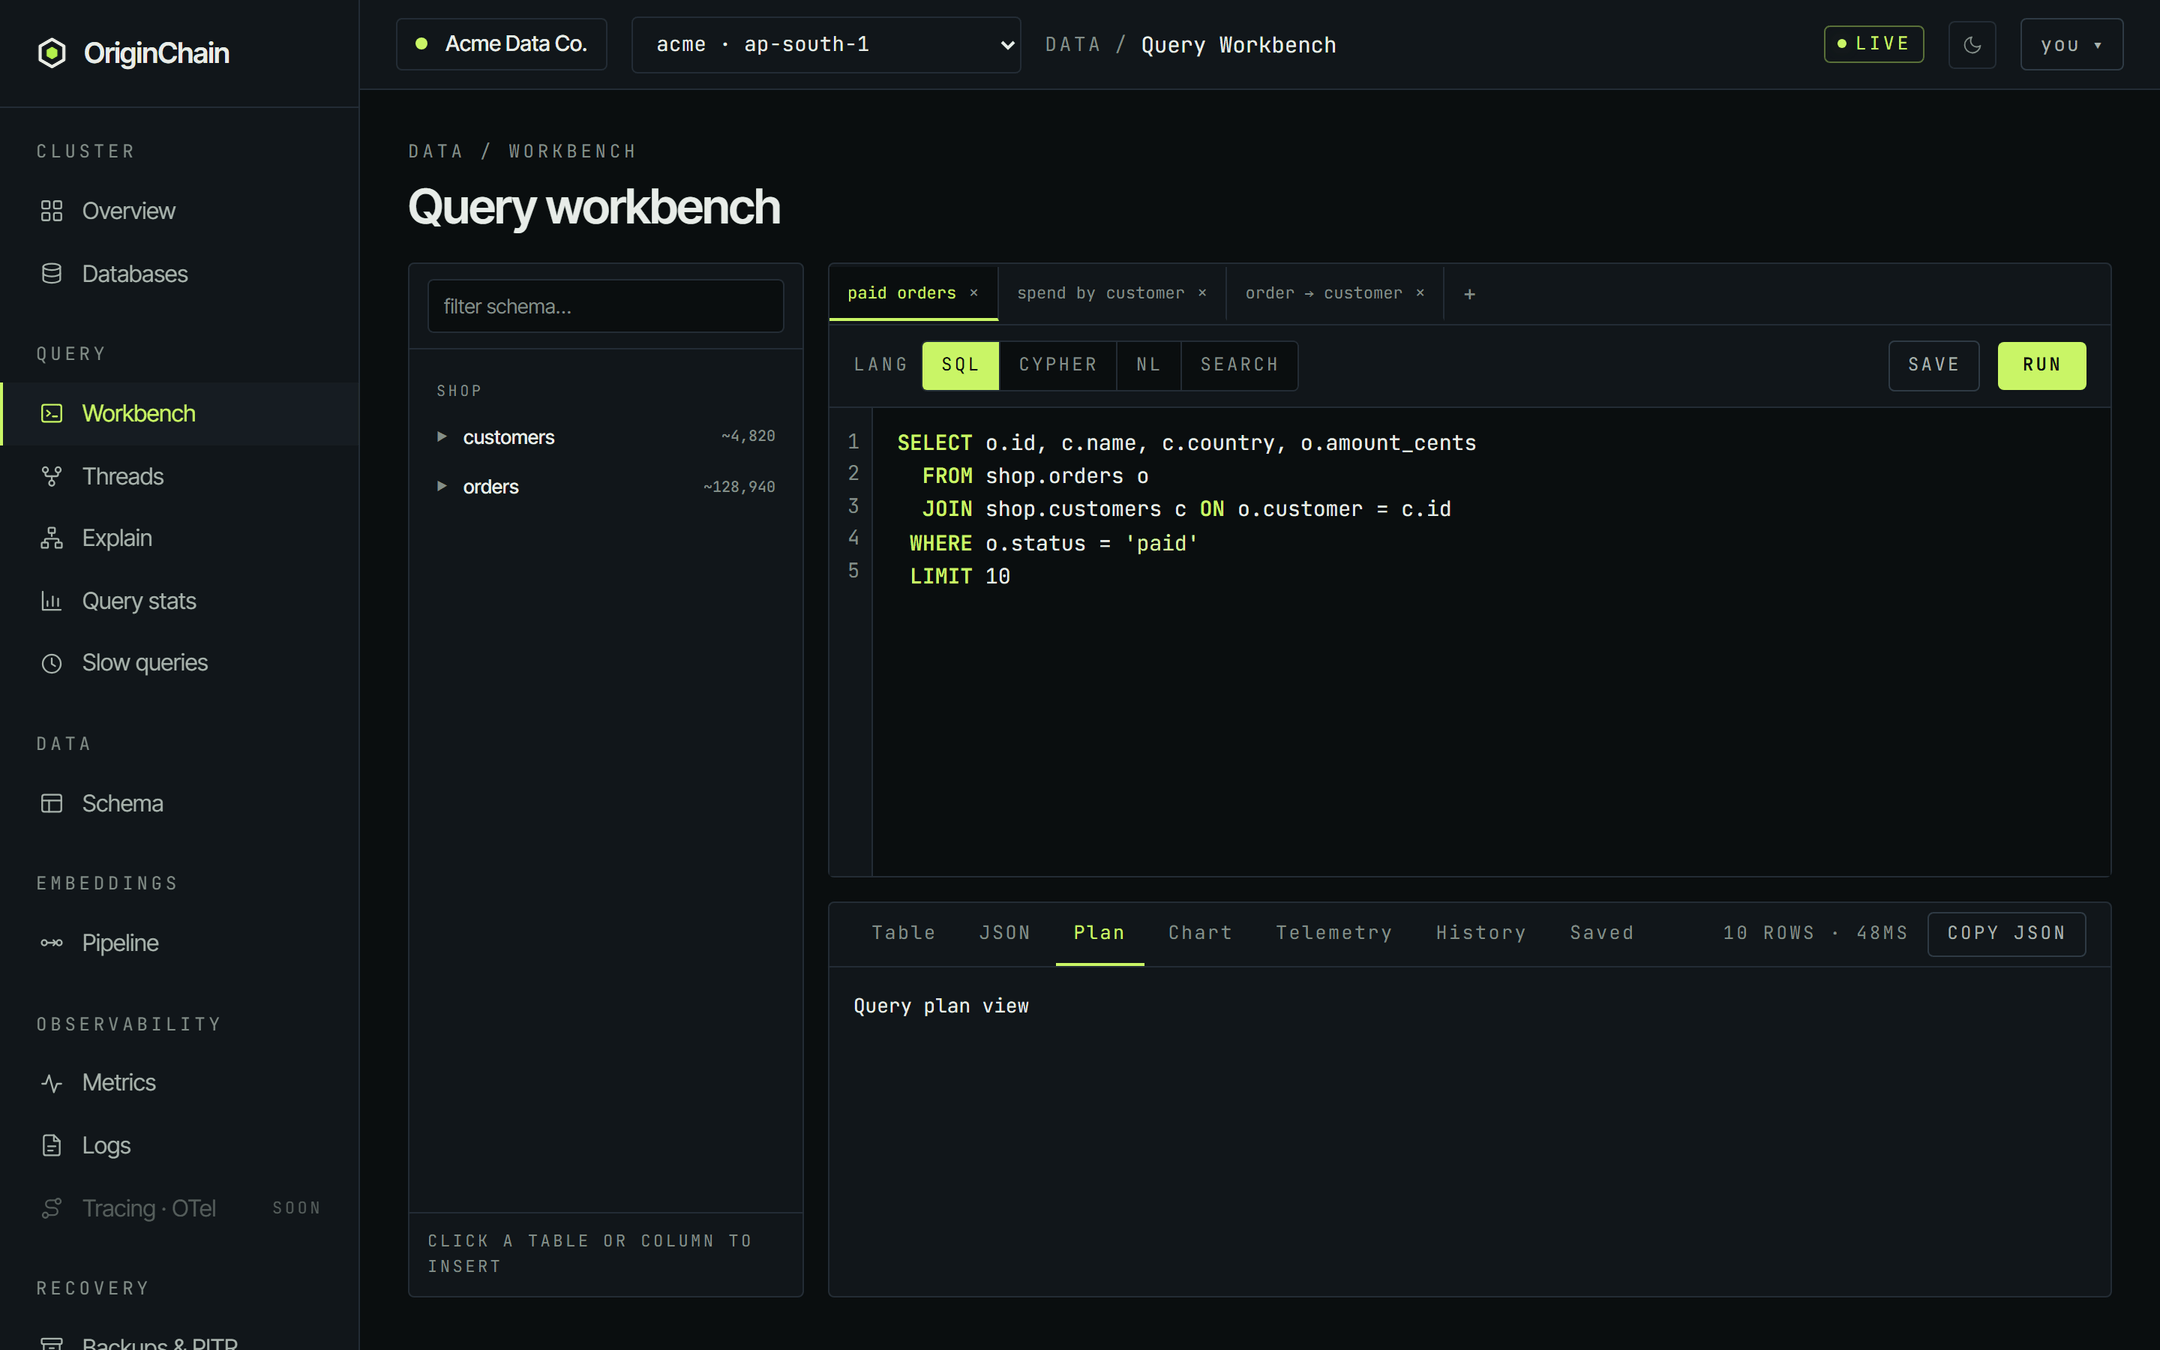Expand the customers table tree node
2160x1350 pixels.
click(x=442, y=437)
